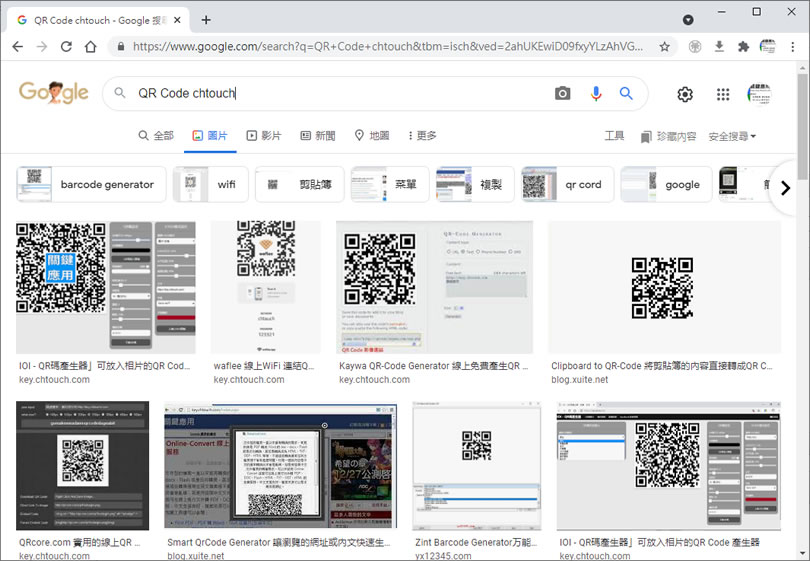Switch to the 新聞 tab
This screenshot has width=810, height=561.
[318, 136]
